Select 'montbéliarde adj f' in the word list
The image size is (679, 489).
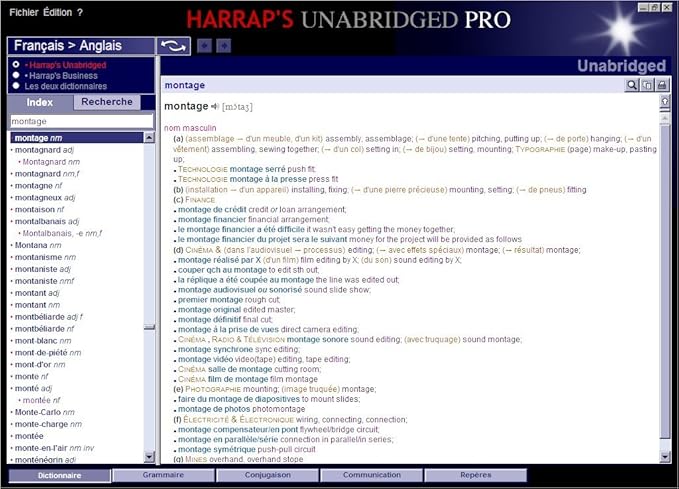click(x=48, y=317)
